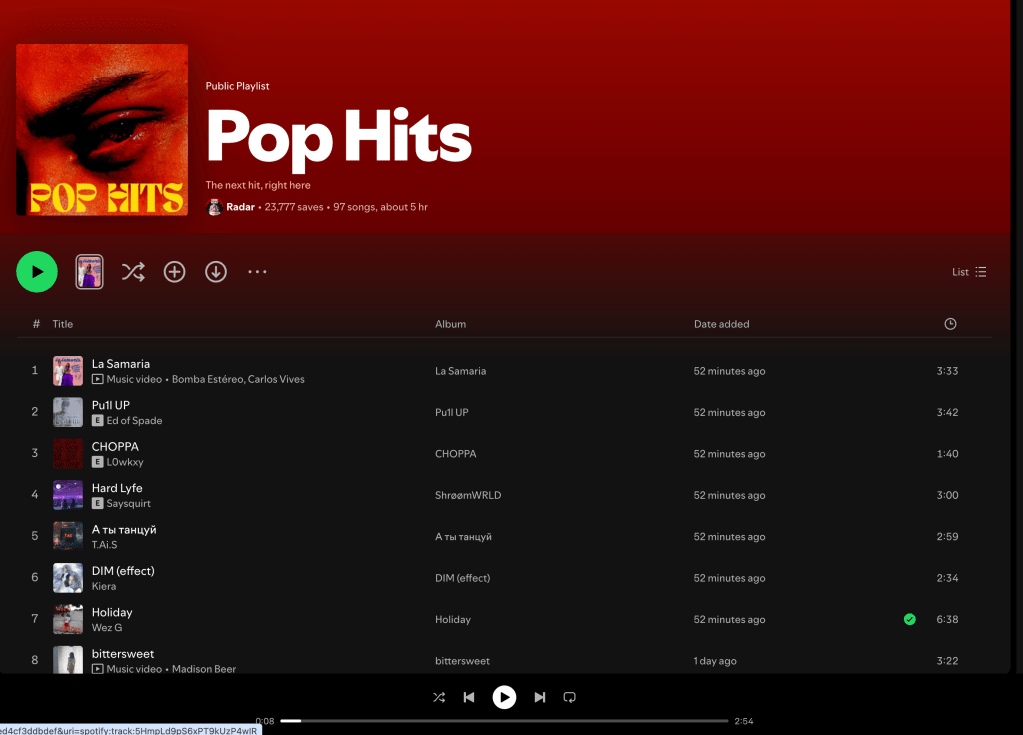Enable shuffle in the playlist action bar
Image resolution: width=1023 pixels, height=735 pixels.
pyautogui.click(x=133, y=272)
